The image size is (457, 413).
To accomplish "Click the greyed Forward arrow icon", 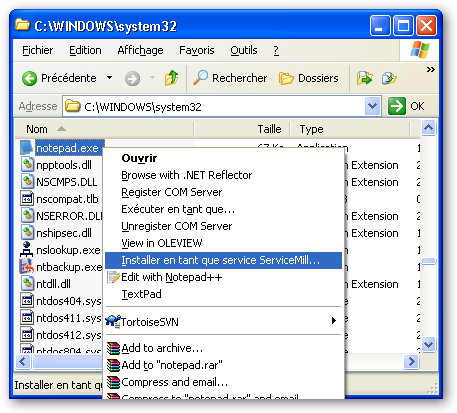I will coord(132,79).
